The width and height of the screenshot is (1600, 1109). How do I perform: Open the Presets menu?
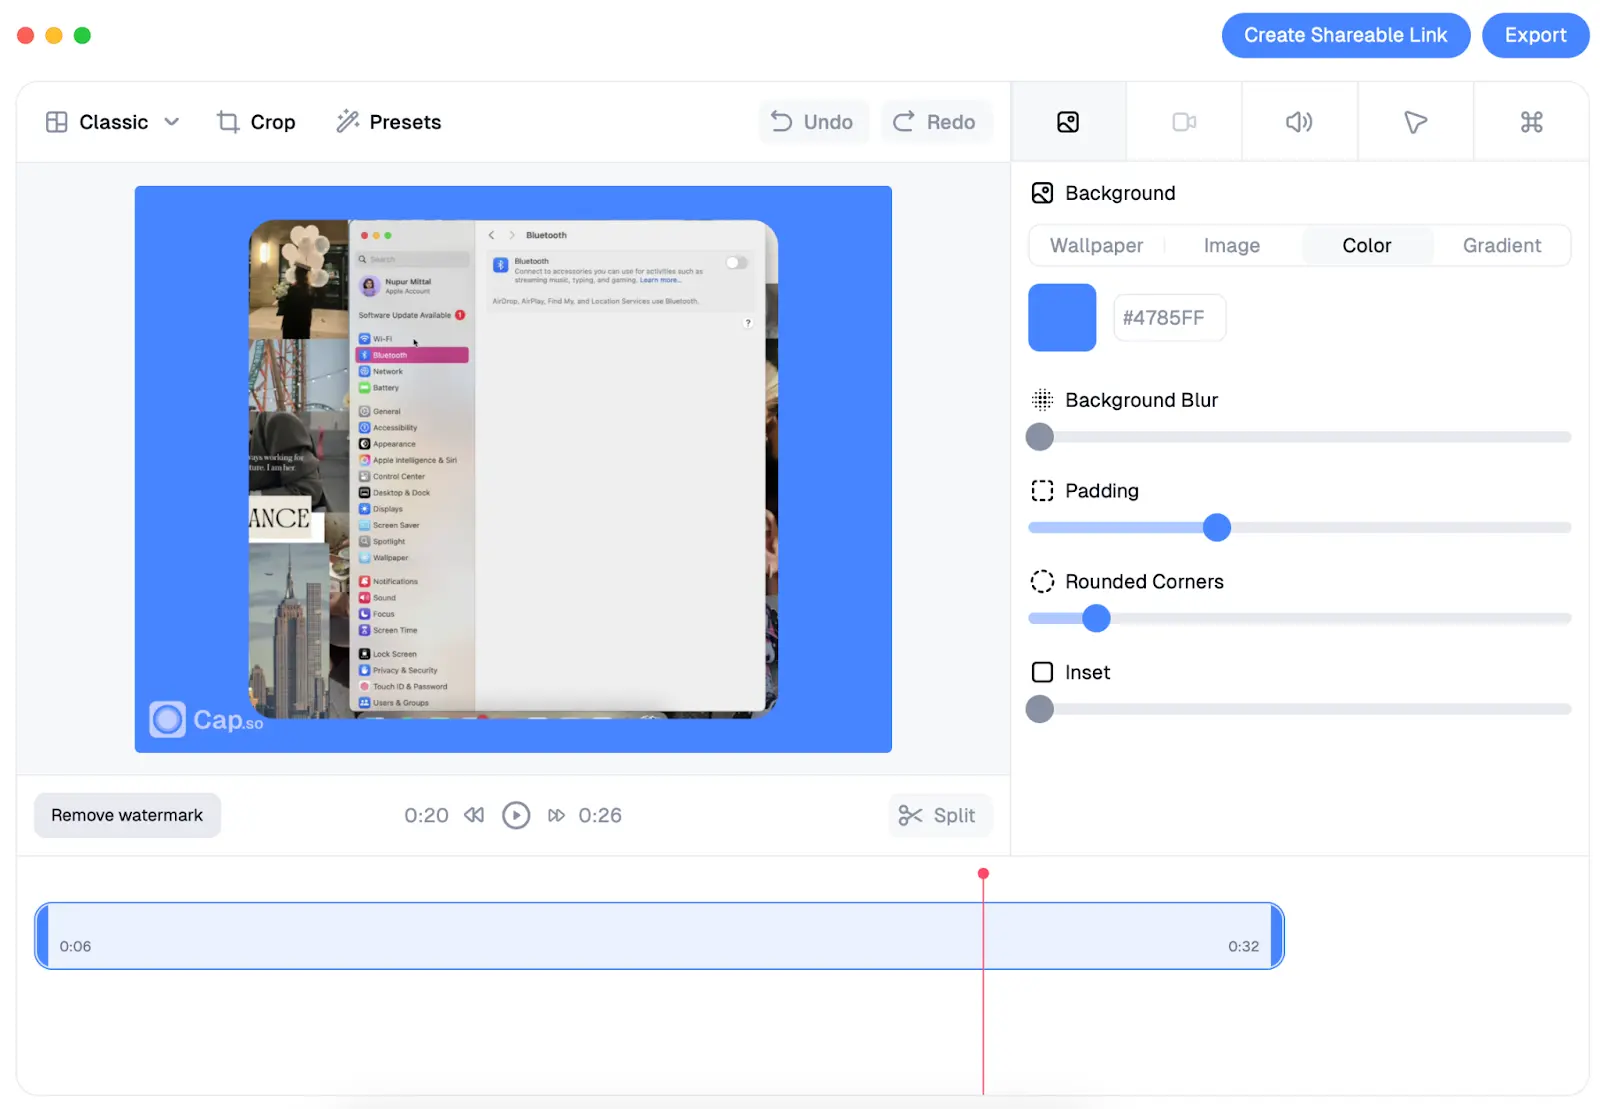tap(389, 122)
